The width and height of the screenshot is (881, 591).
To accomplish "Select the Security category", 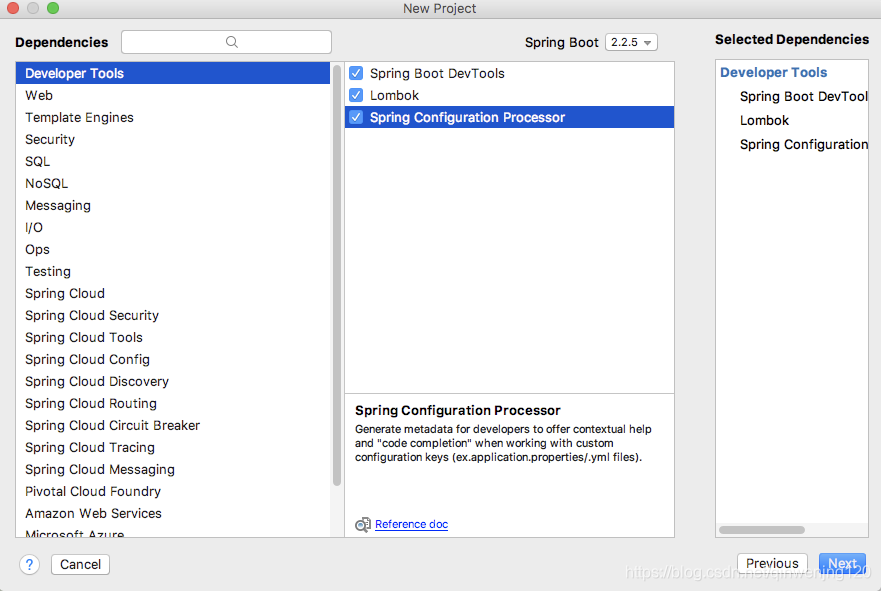I will [x=173, y=139].
